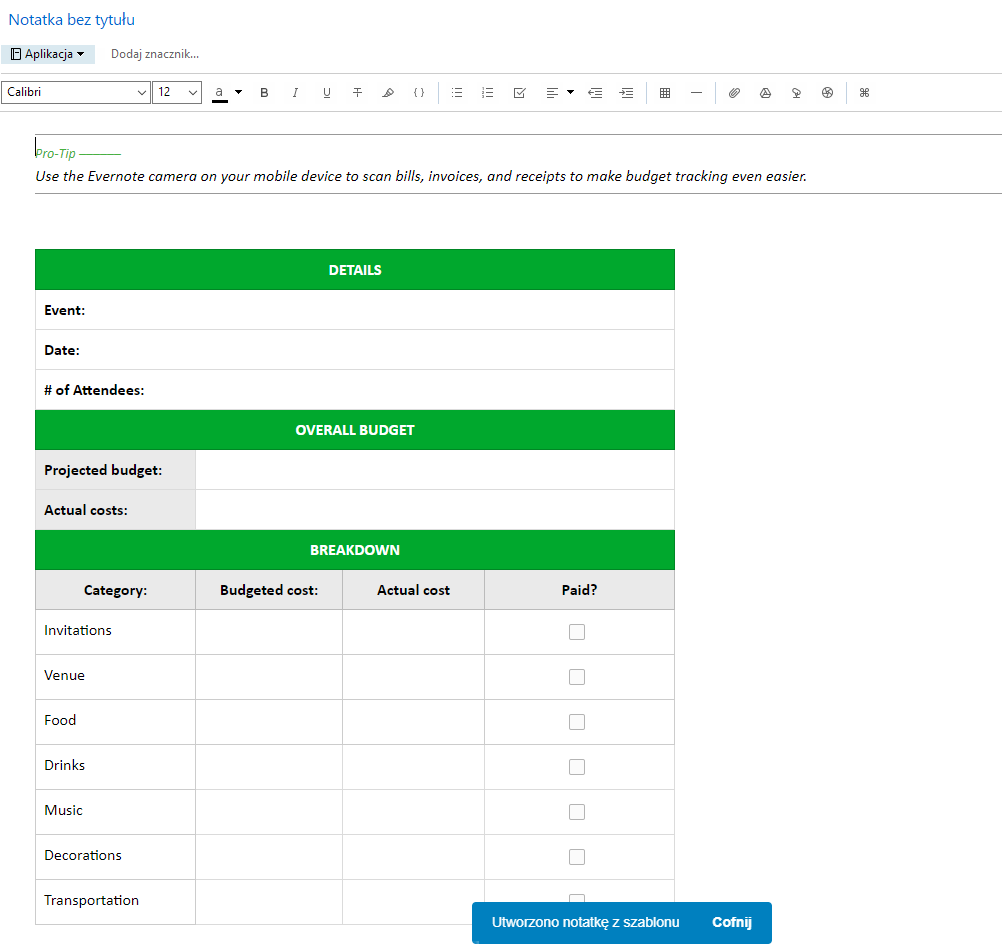Click Cofnij to undo template note

732,922
